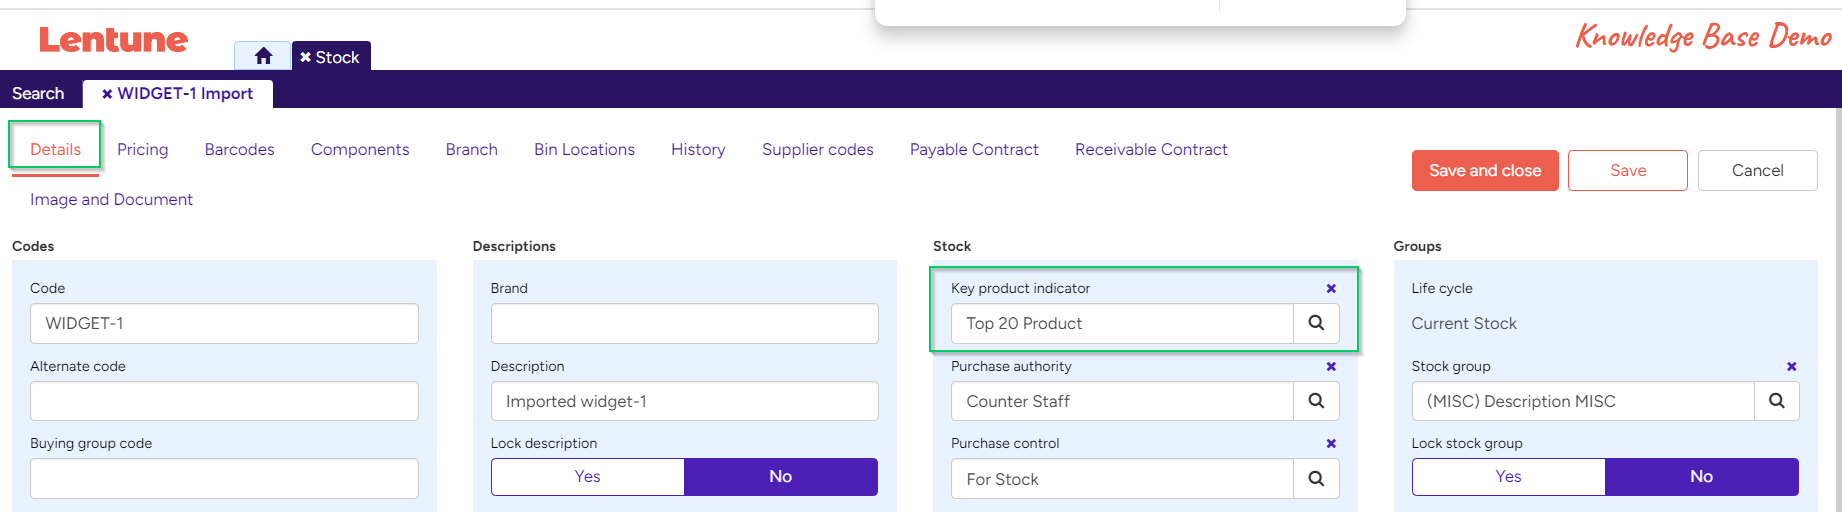Open the Payable Contract tab

pos(974,149)
